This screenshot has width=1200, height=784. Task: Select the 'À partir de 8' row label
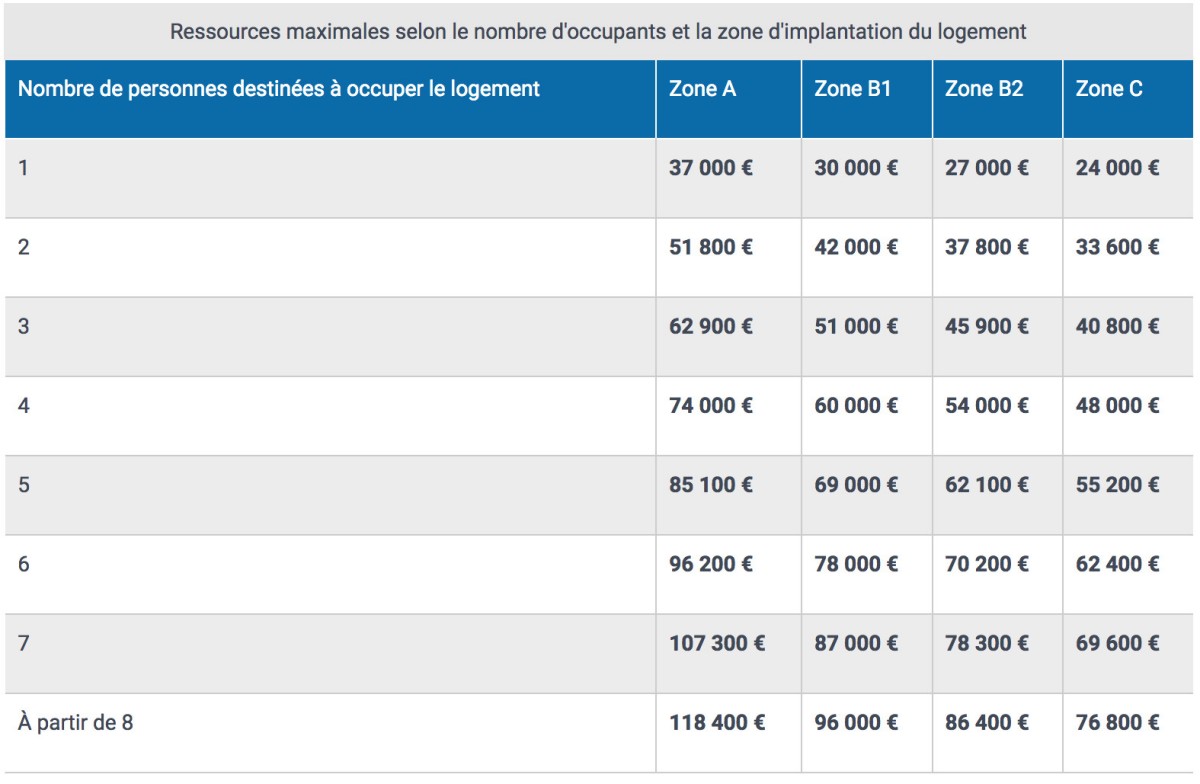click(x=76, y=722)
